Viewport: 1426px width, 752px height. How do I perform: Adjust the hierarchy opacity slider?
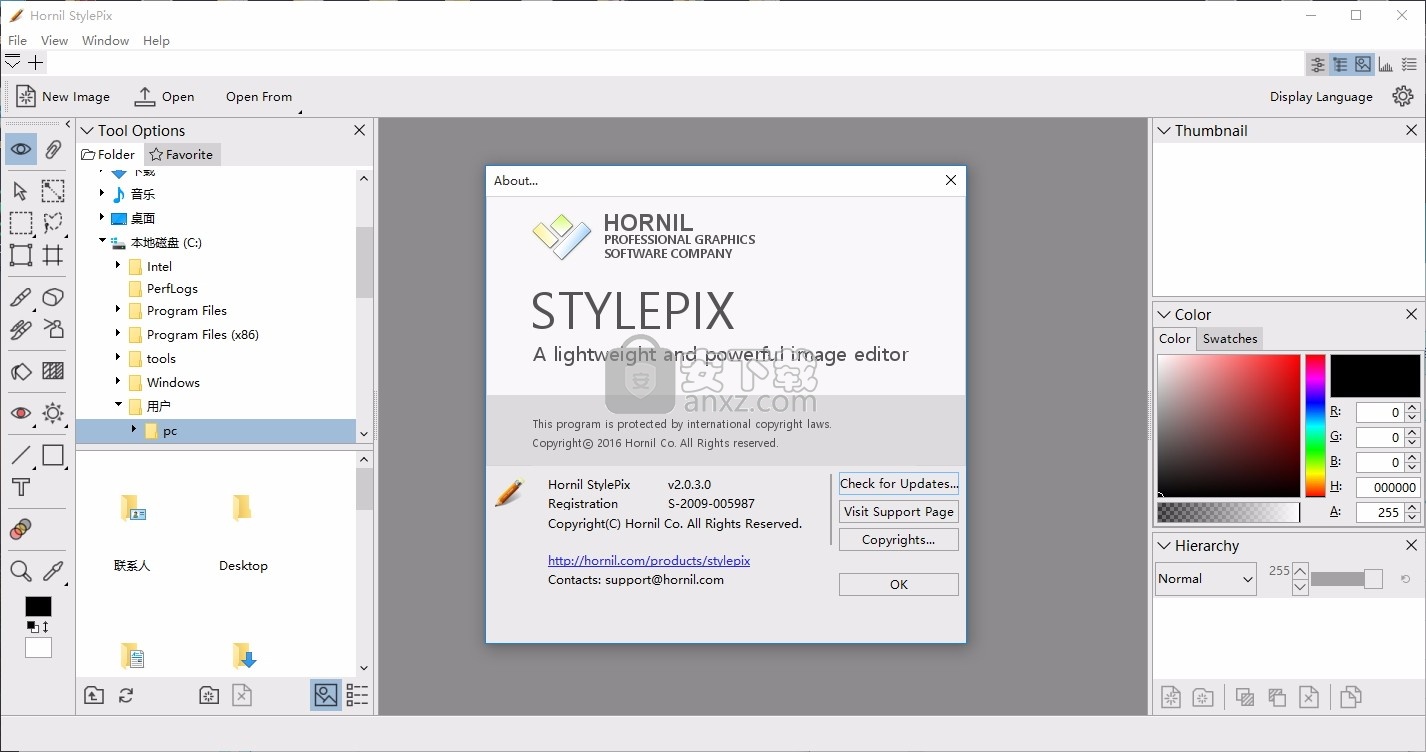point(1346,579)
